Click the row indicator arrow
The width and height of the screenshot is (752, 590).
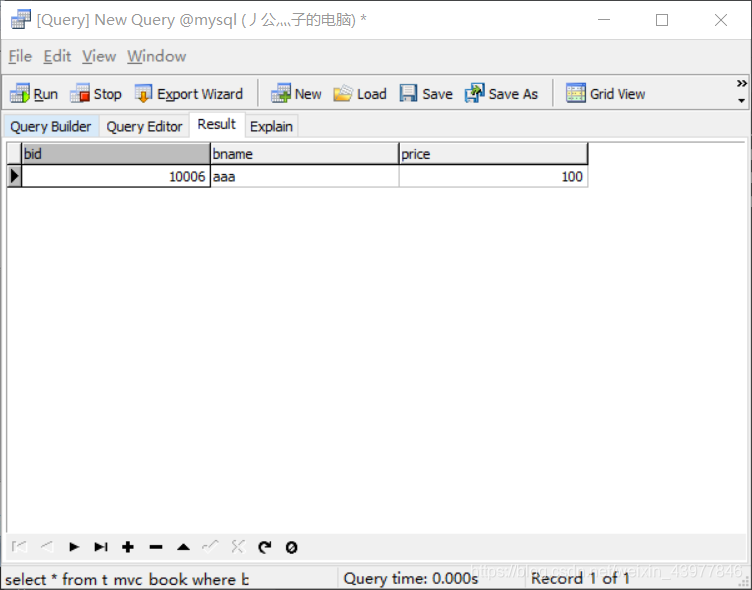click(x=14, y=177)
